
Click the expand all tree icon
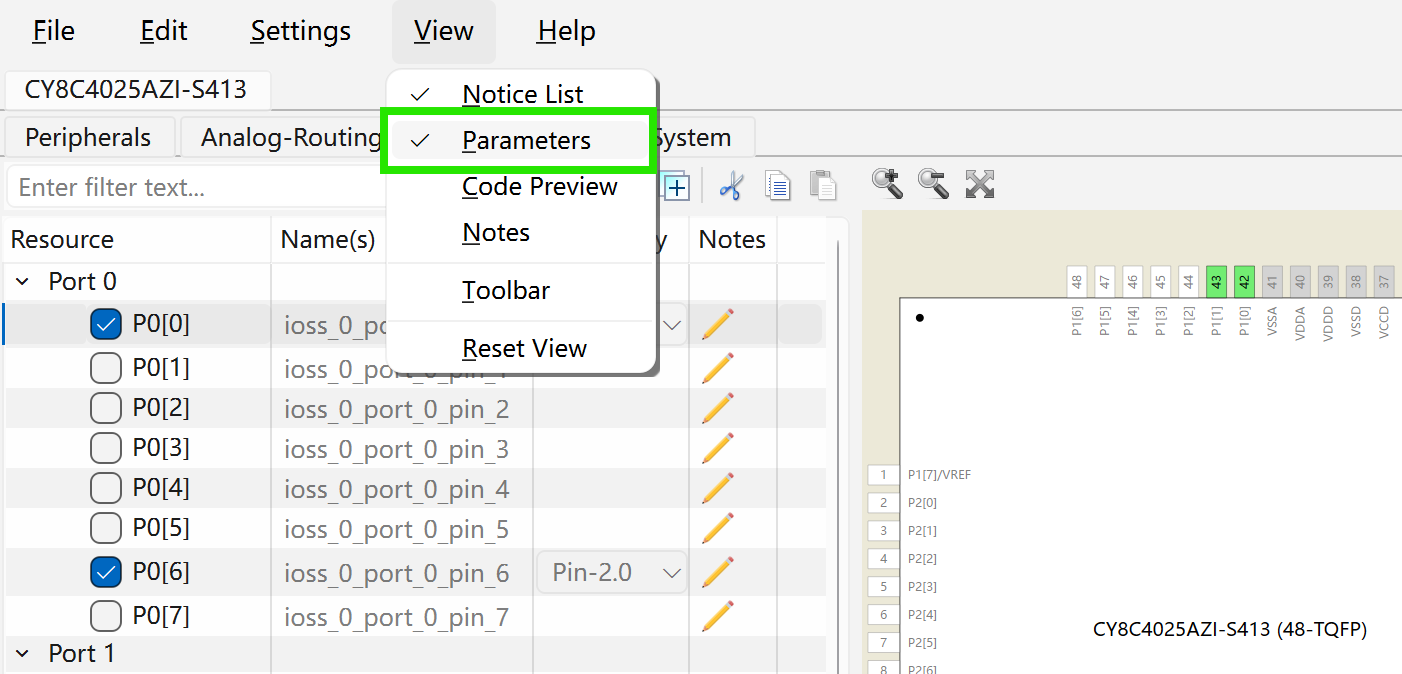coord(677,187)
